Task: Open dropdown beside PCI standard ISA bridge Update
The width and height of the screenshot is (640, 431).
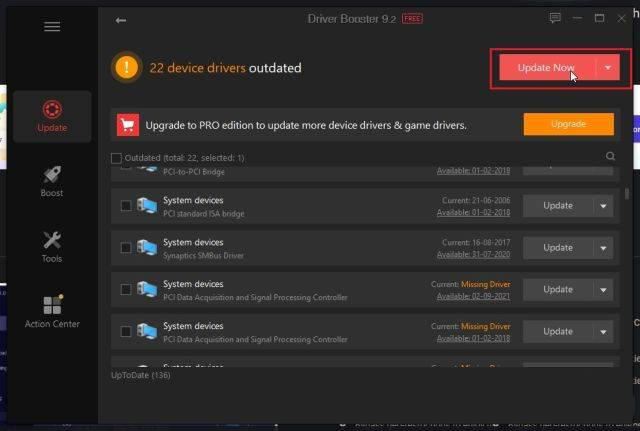Action: click(x=602, y=206)
